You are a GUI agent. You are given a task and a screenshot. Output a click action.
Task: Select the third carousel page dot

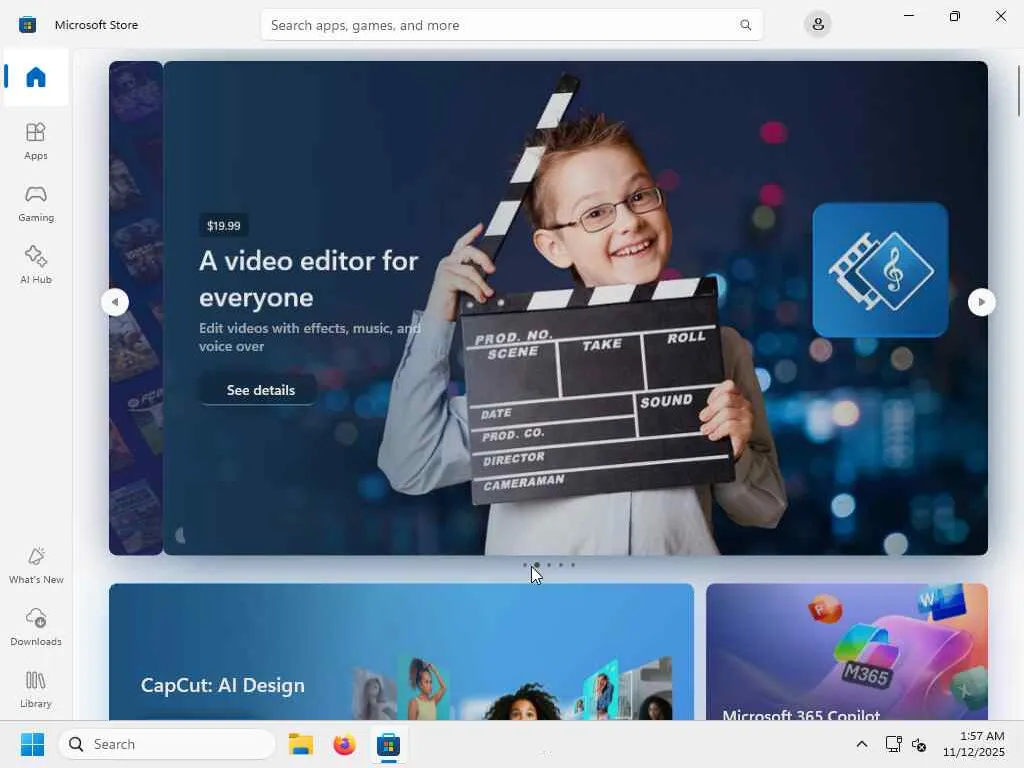[549, 565]
